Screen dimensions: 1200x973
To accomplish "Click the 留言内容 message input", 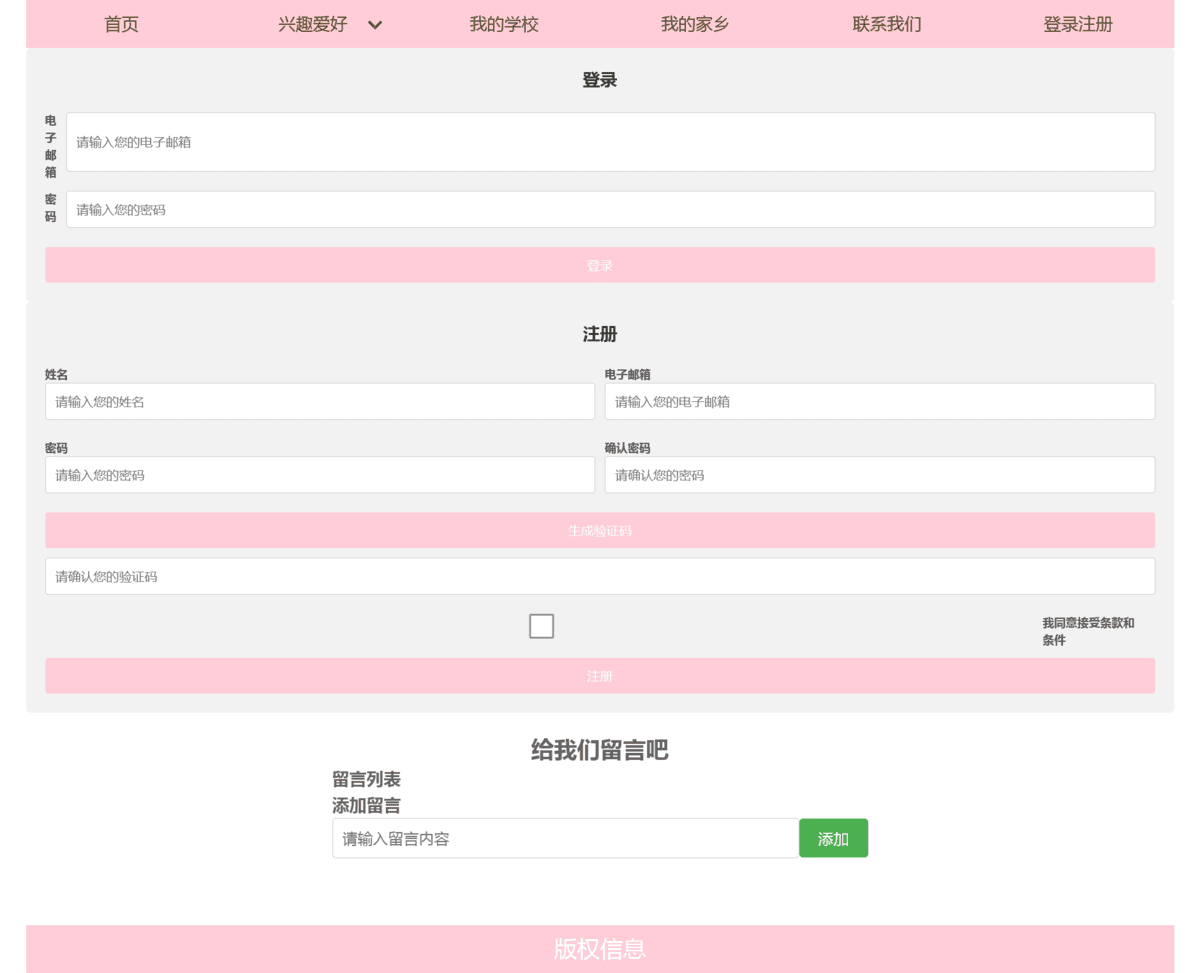I will tap(565, 839).
